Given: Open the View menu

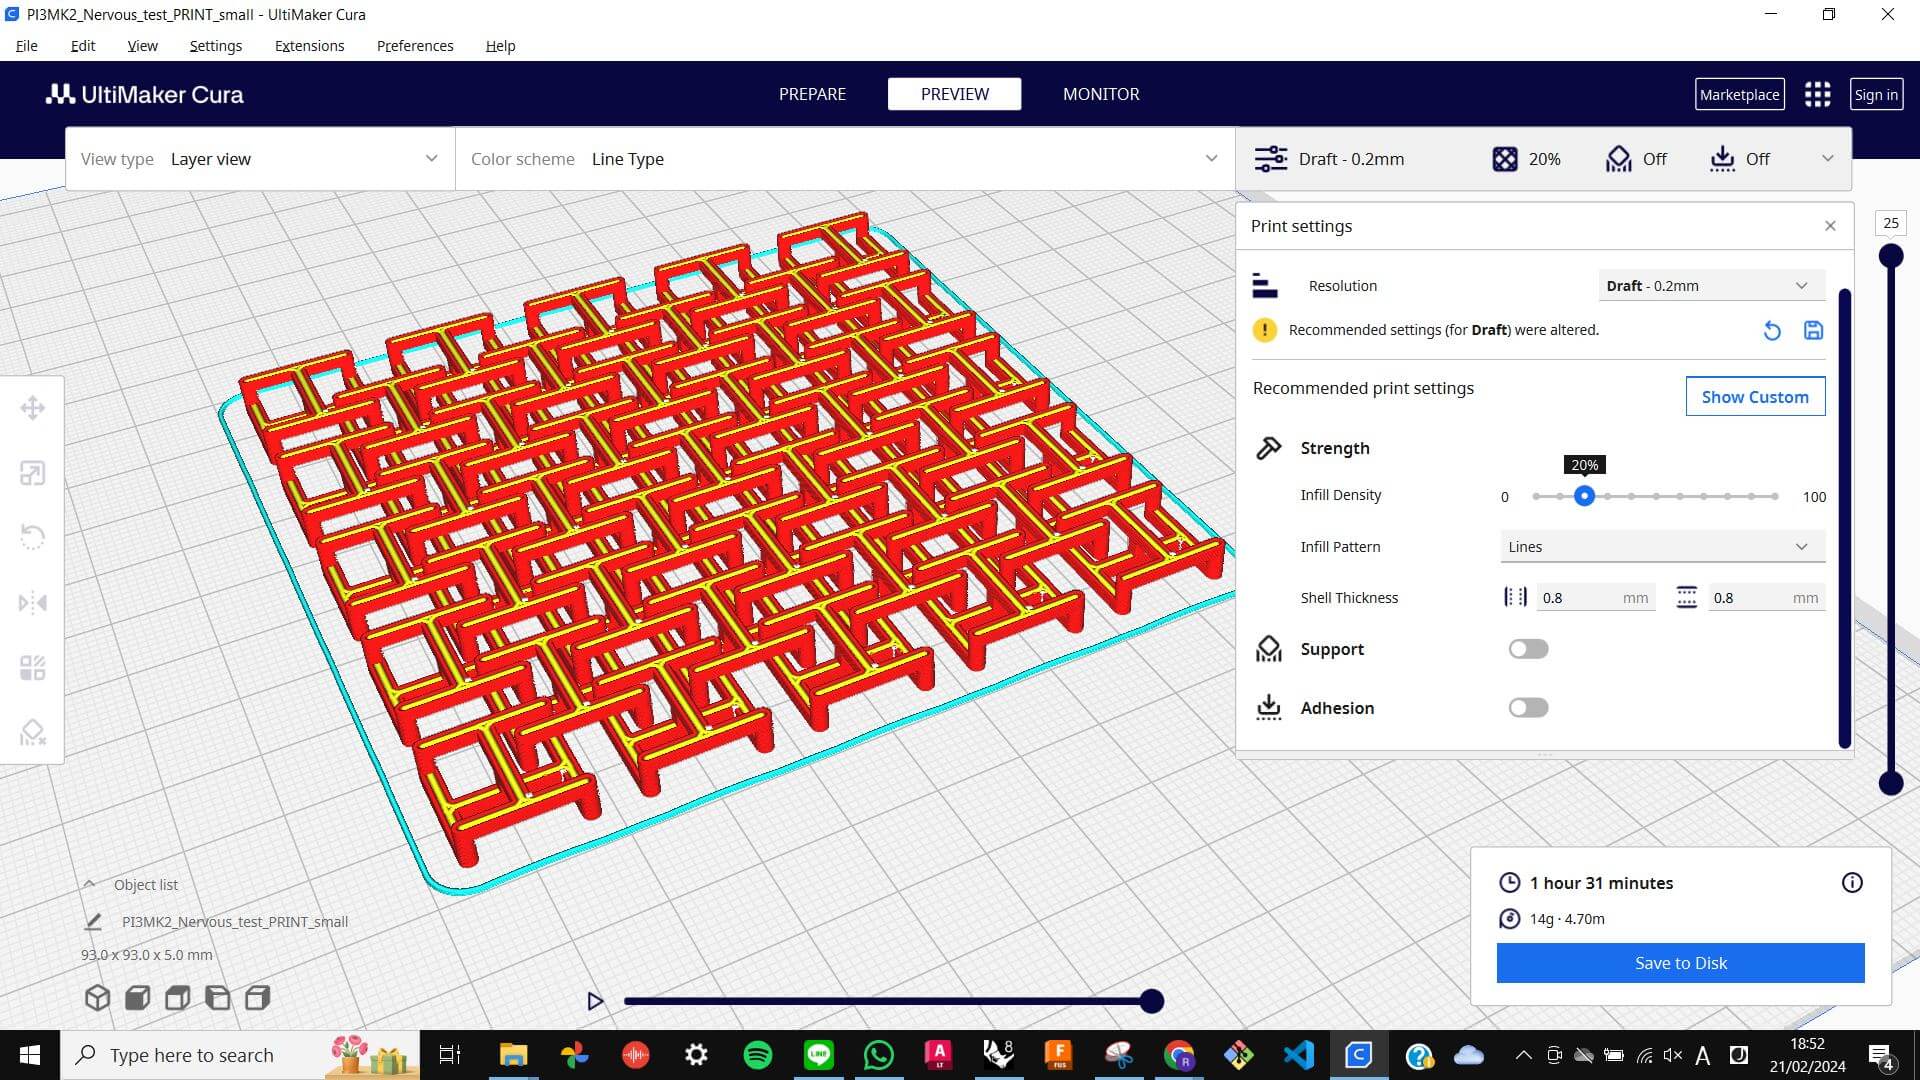Looking at the screenshot, I should pos(142,46).
